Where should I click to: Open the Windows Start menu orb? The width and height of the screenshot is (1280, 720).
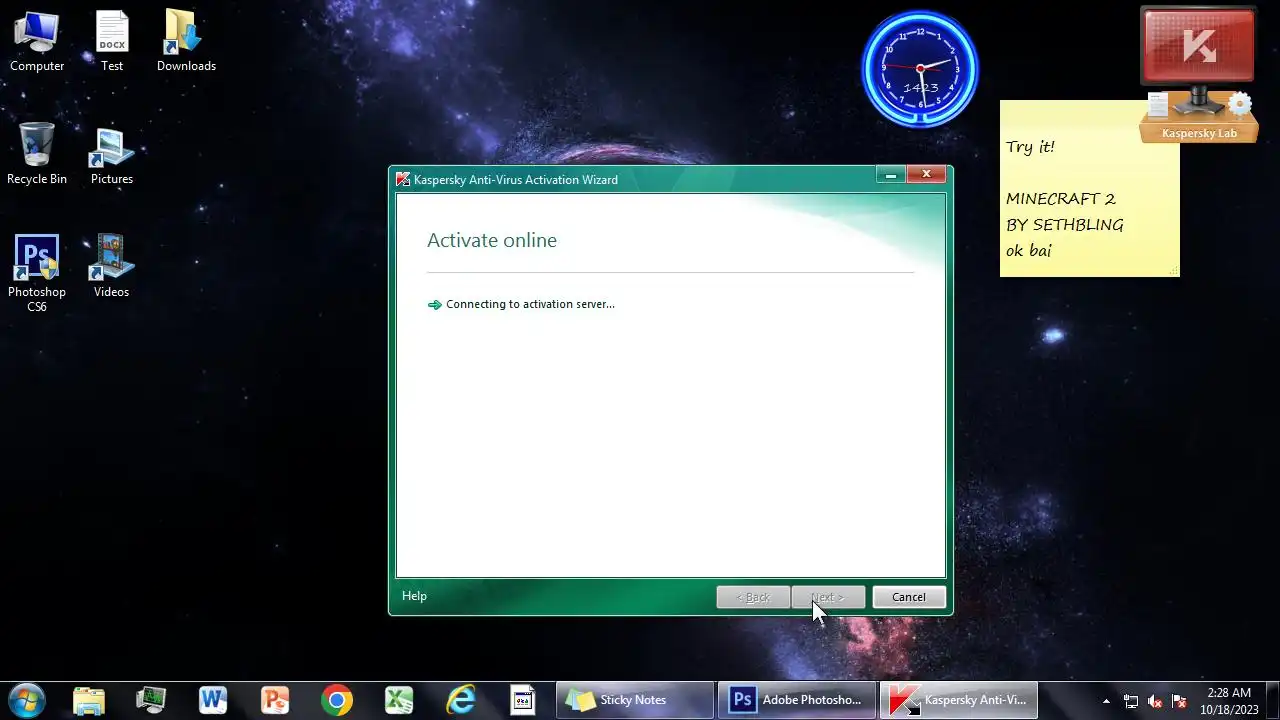click(25, 700)
